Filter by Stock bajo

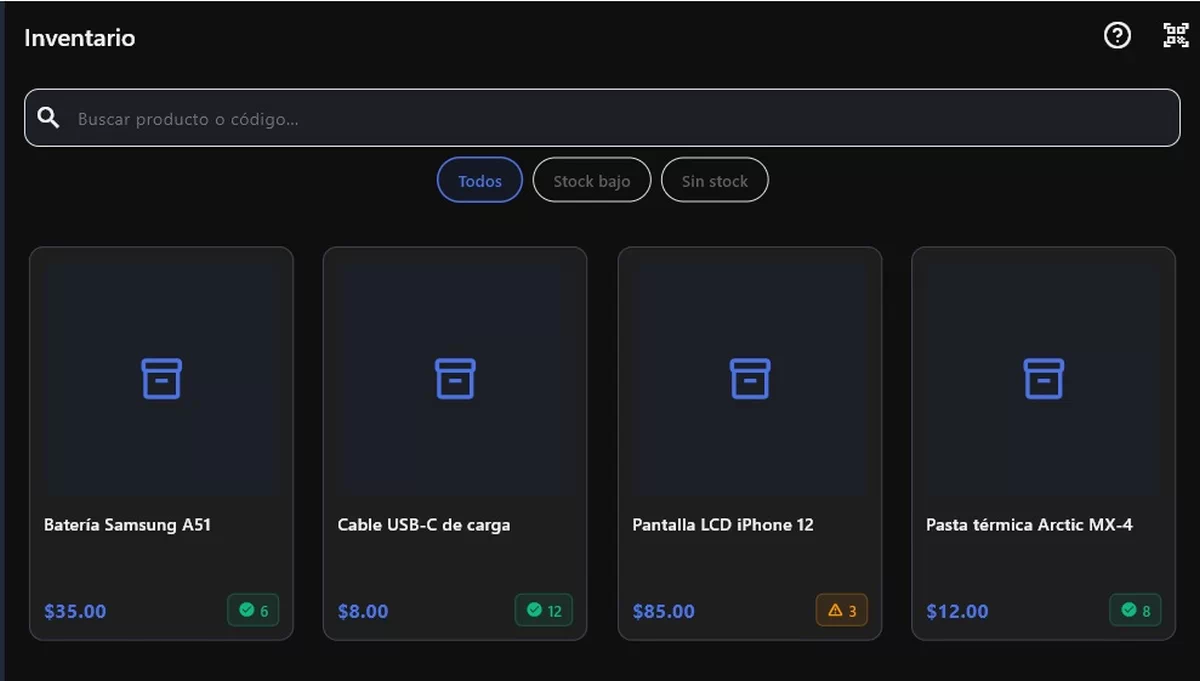tap(592, 181)
